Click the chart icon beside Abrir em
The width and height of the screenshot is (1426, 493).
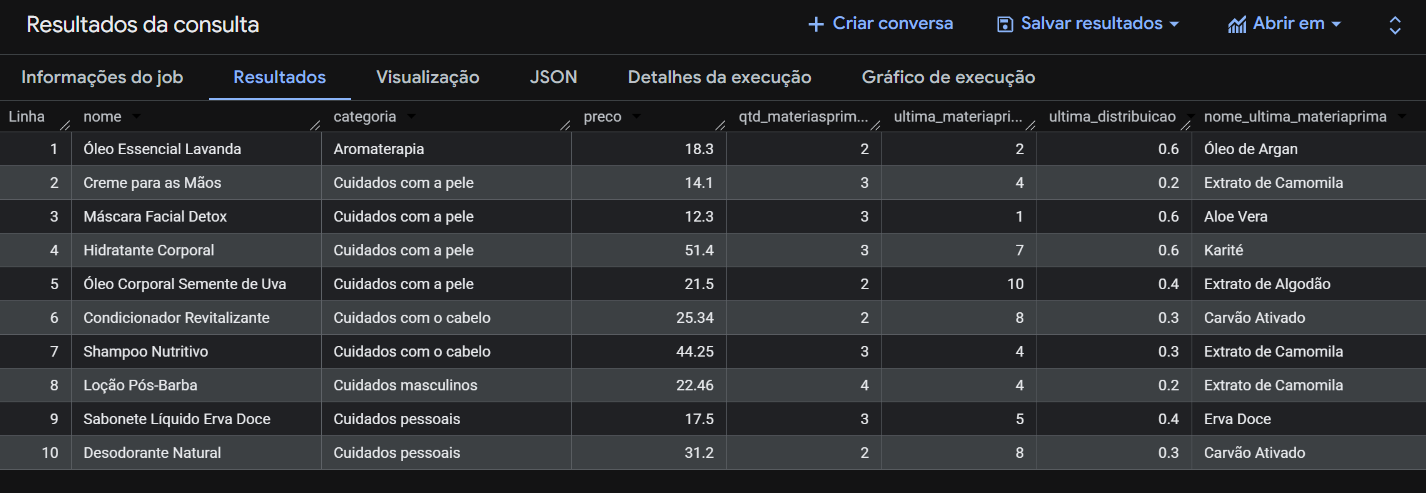click(x=1237, y=24)
